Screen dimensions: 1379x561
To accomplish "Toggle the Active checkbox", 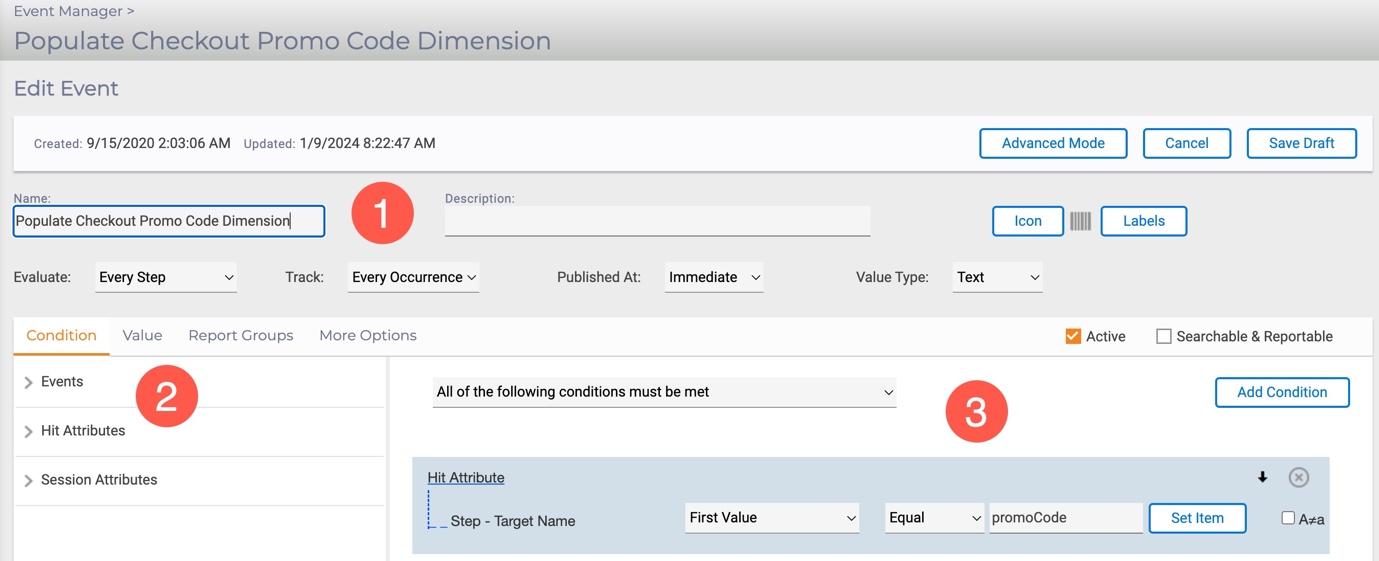I will [1074, 337].
